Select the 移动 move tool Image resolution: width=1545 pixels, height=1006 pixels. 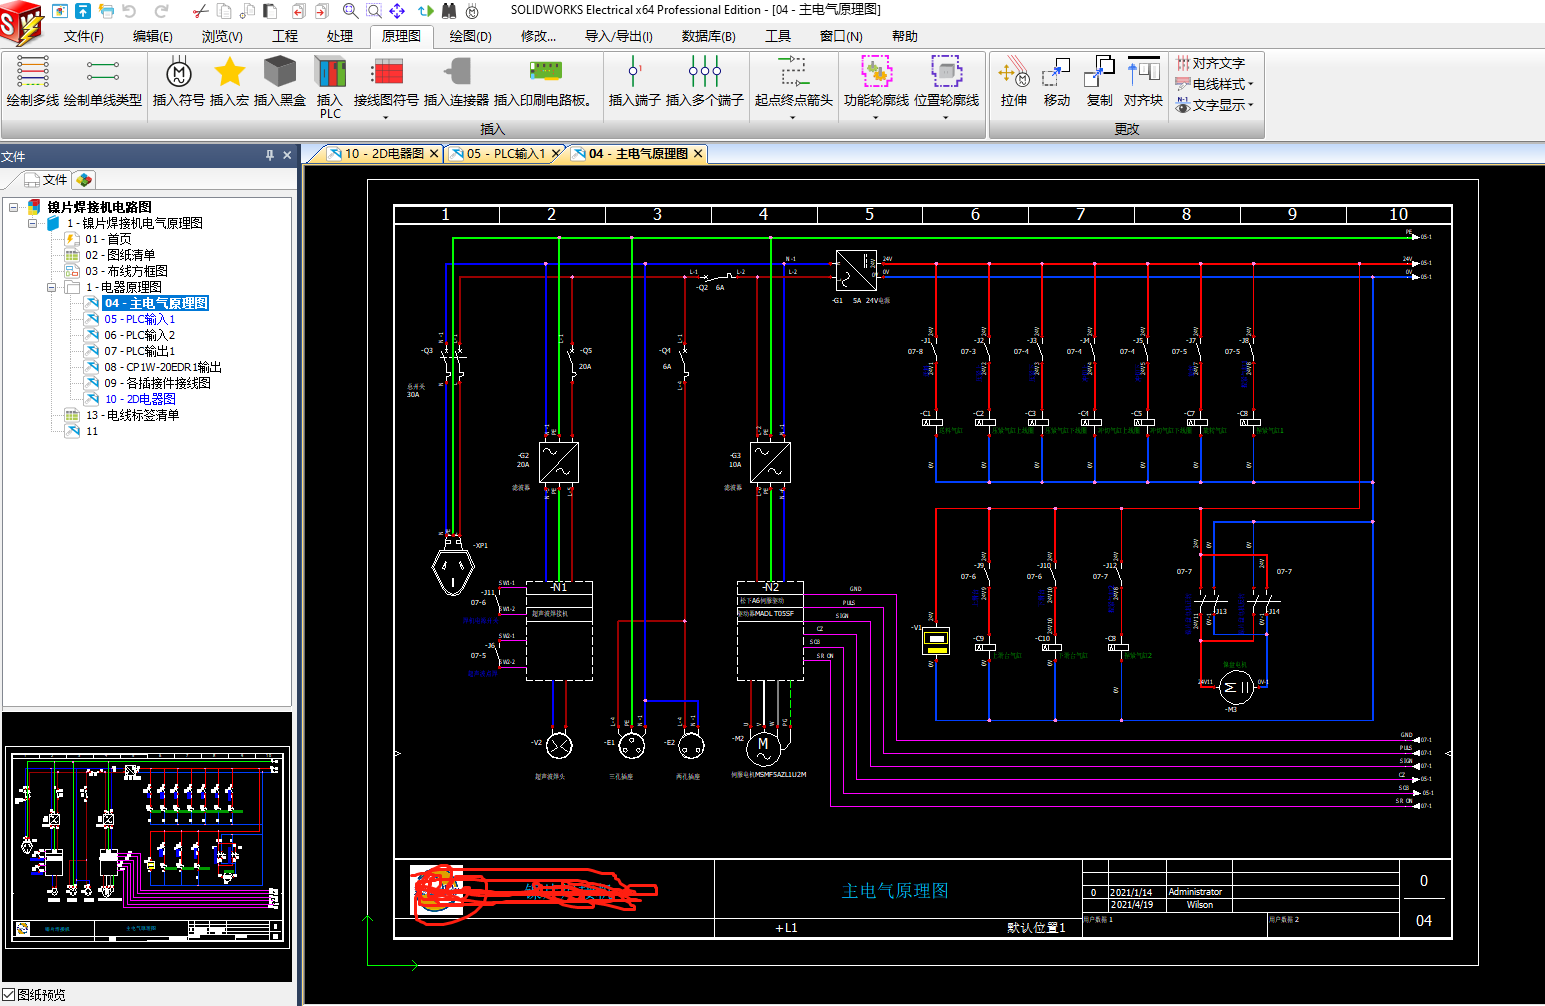(x=1056, y=80)
